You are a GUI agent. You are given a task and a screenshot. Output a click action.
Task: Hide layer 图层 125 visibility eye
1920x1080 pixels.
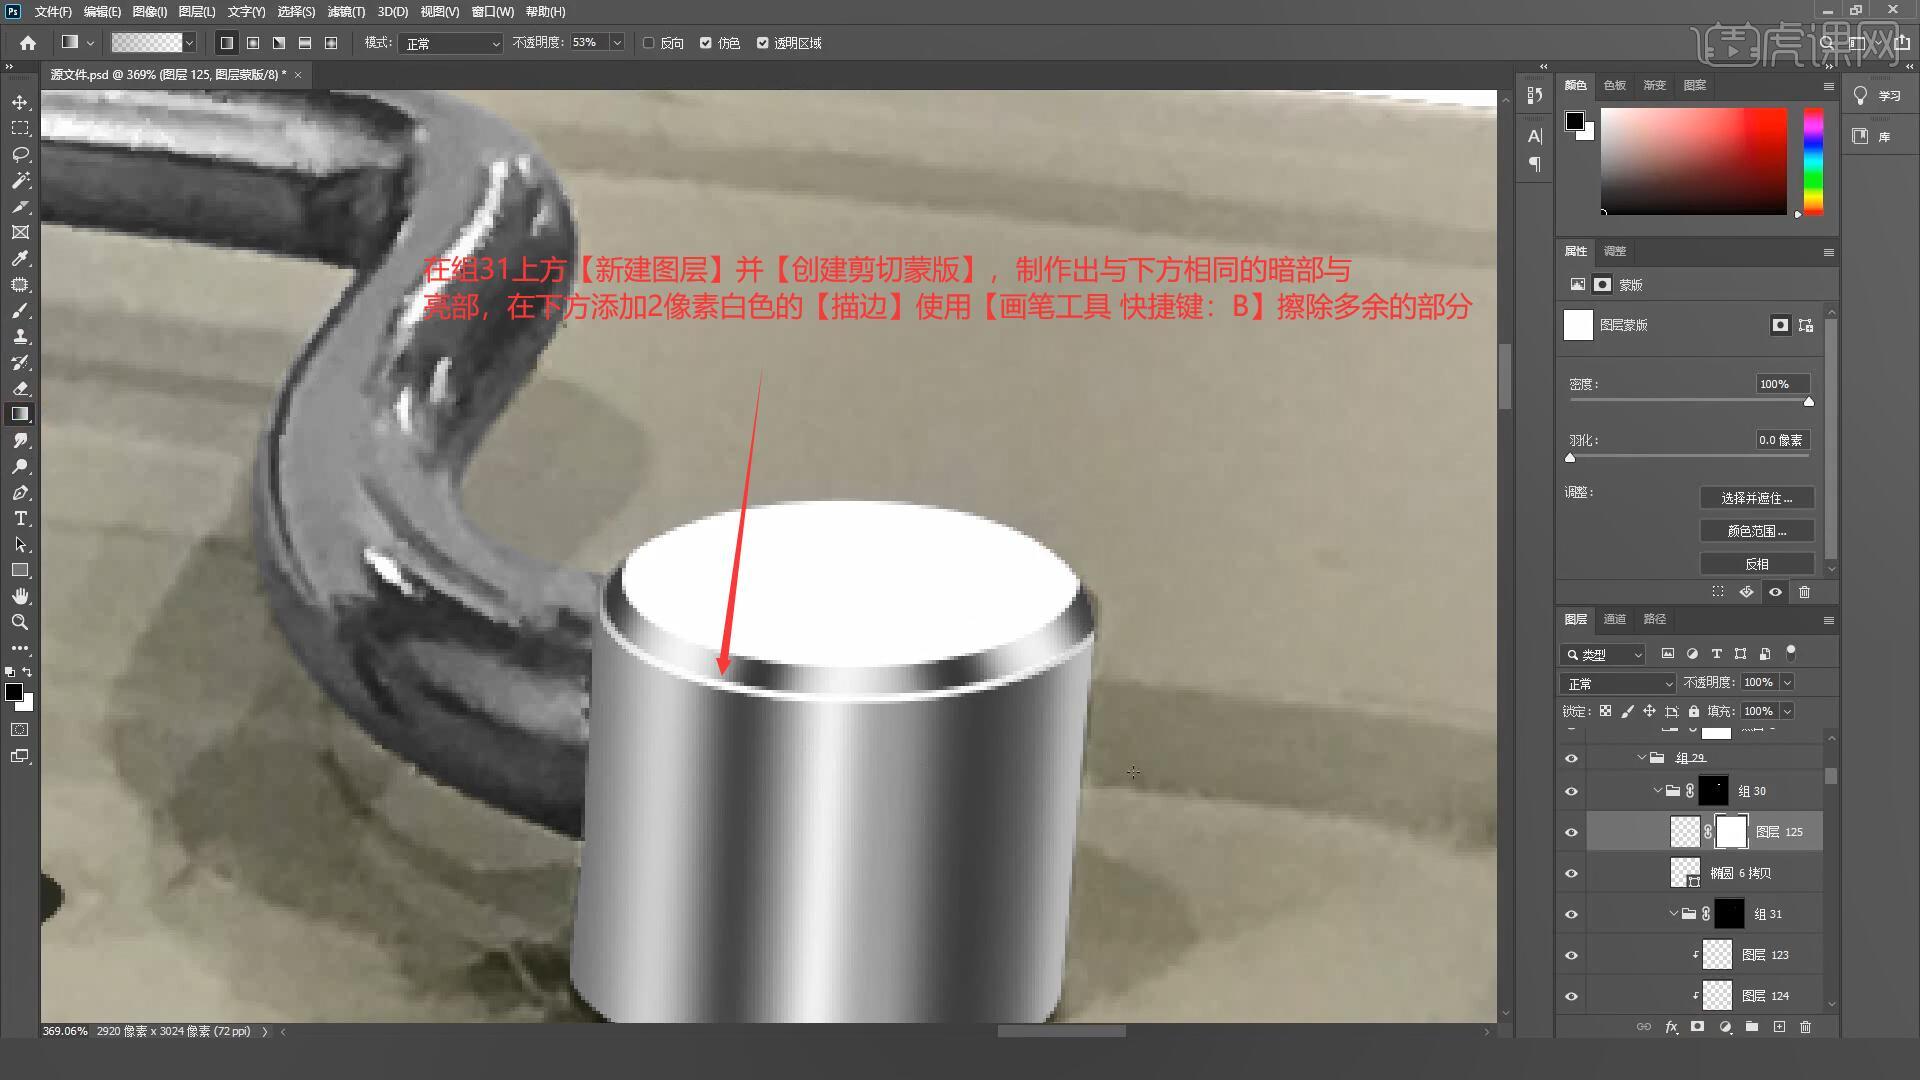click(x=1571, y=832)
